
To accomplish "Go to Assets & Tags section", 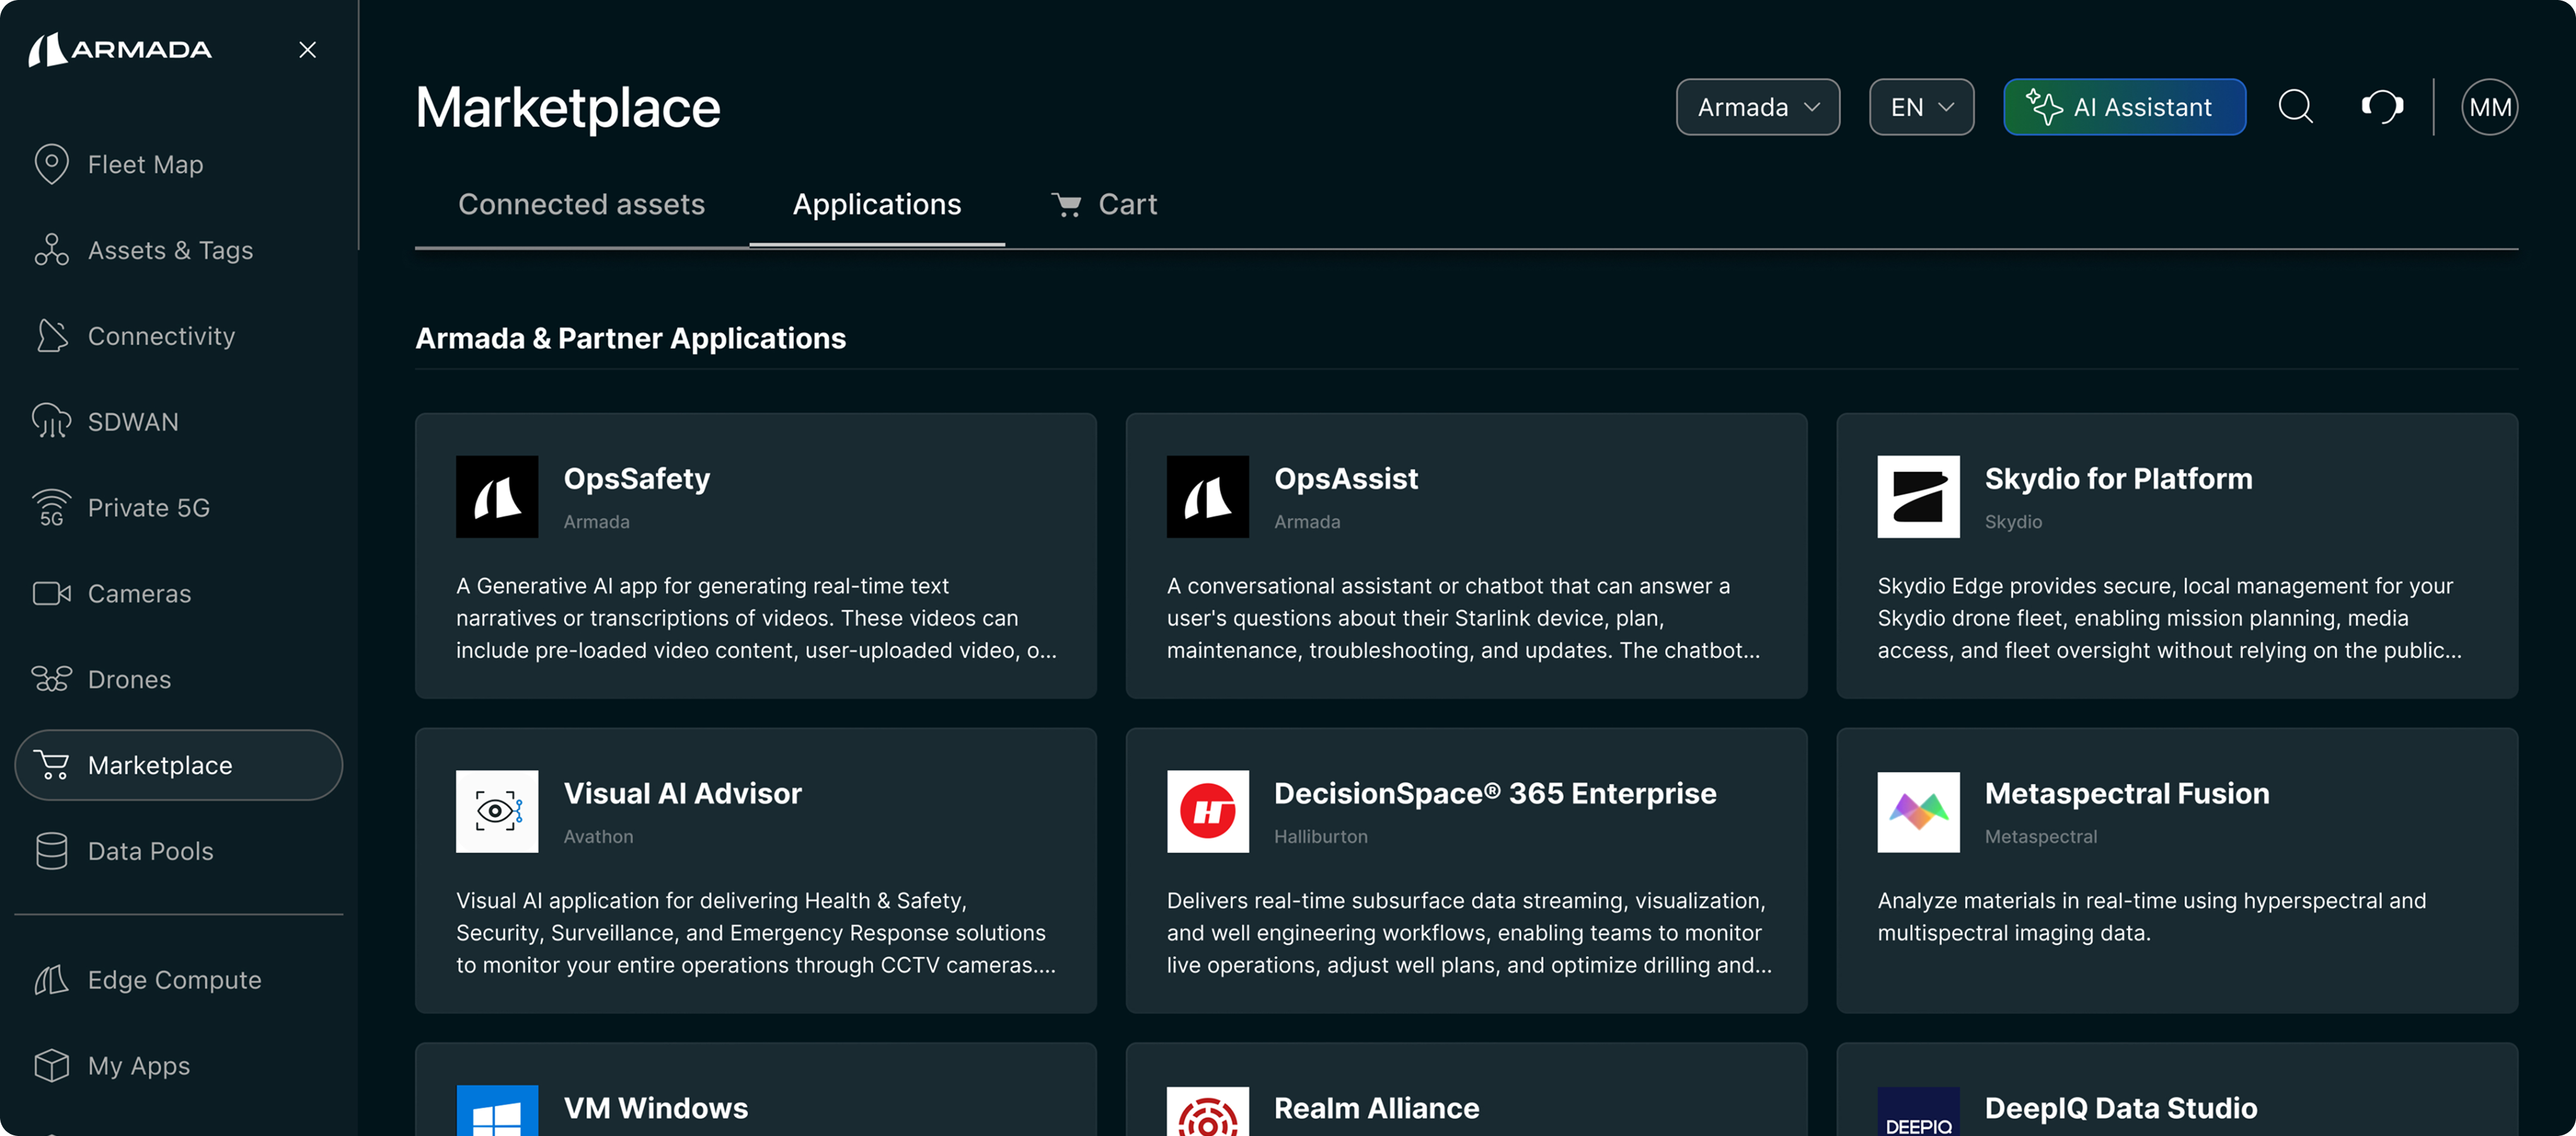I will pos(169,250).
